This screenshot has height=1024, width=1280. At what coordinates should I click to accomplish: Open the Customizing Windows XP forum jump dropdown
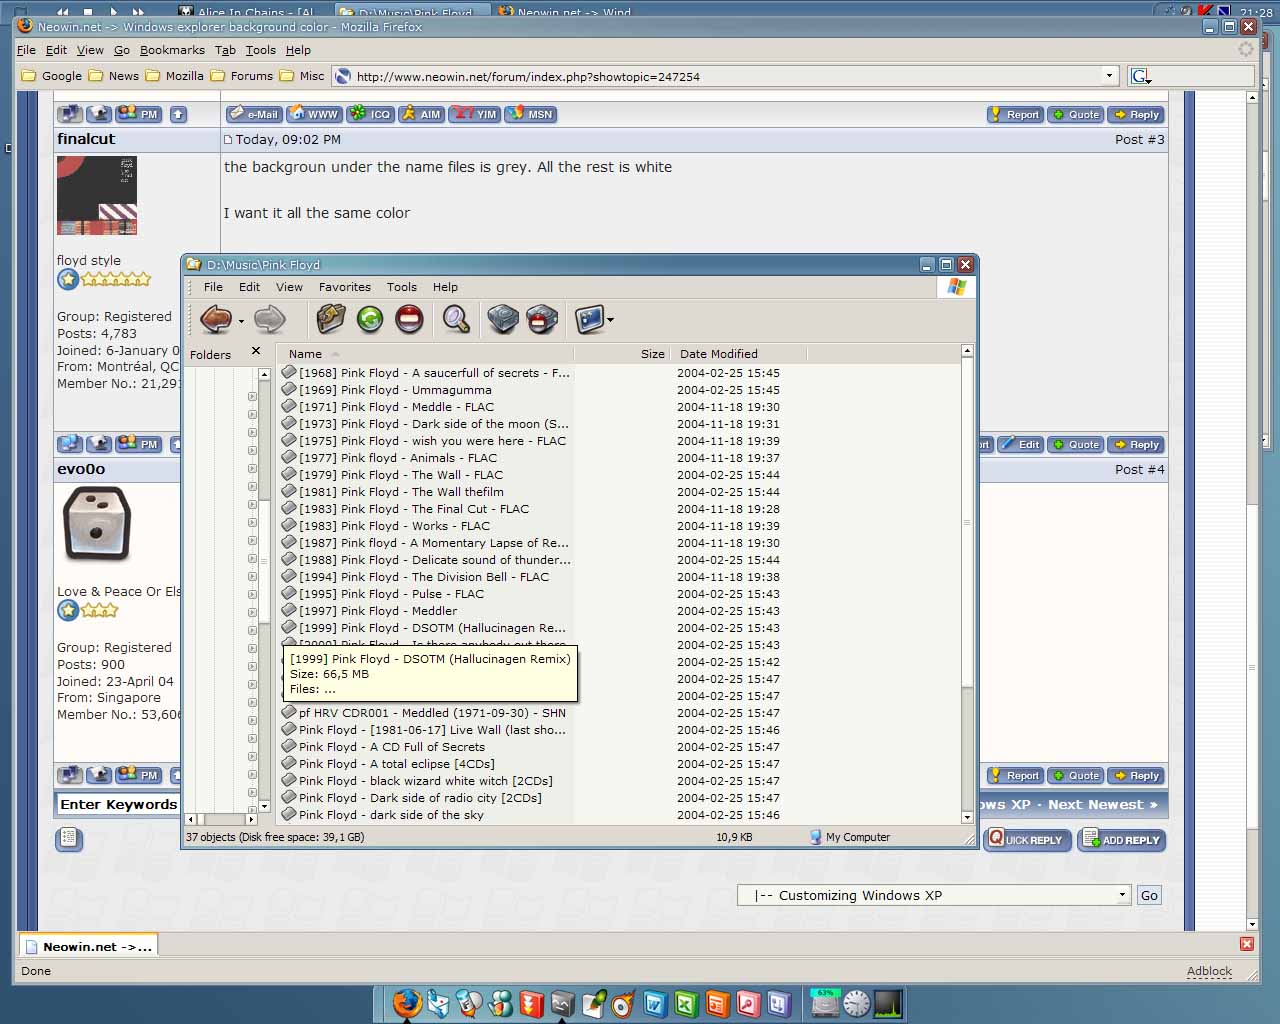[x=1124, y=895]
